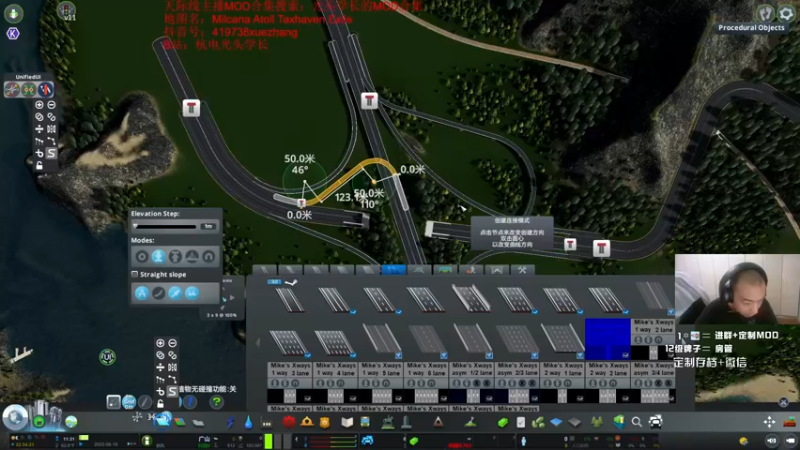
Task: Toggle the fourth blue bridge-pillar option
Action: click(x=192, y=293)
